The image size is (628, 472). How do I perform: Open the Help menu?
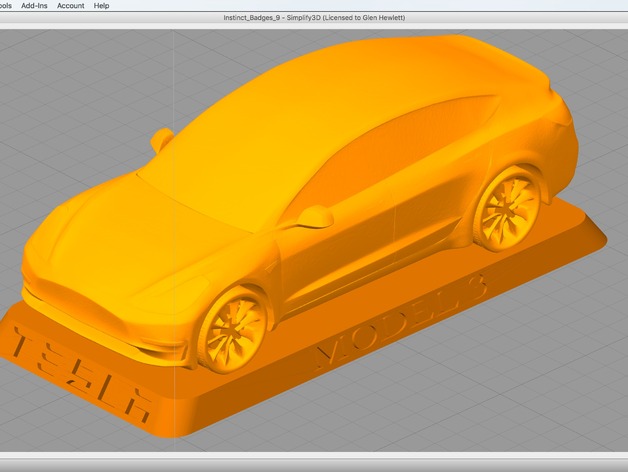point(101,6)
